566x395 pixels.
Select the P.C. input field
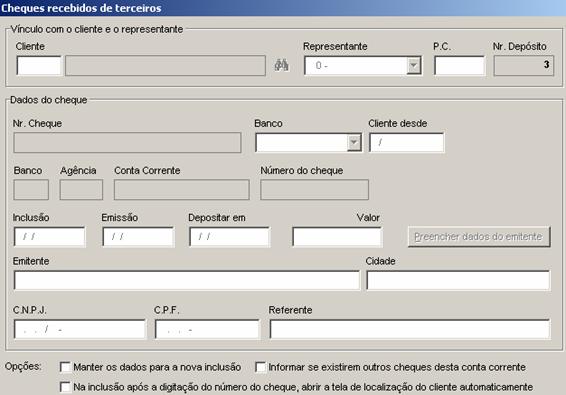point(460,65)
